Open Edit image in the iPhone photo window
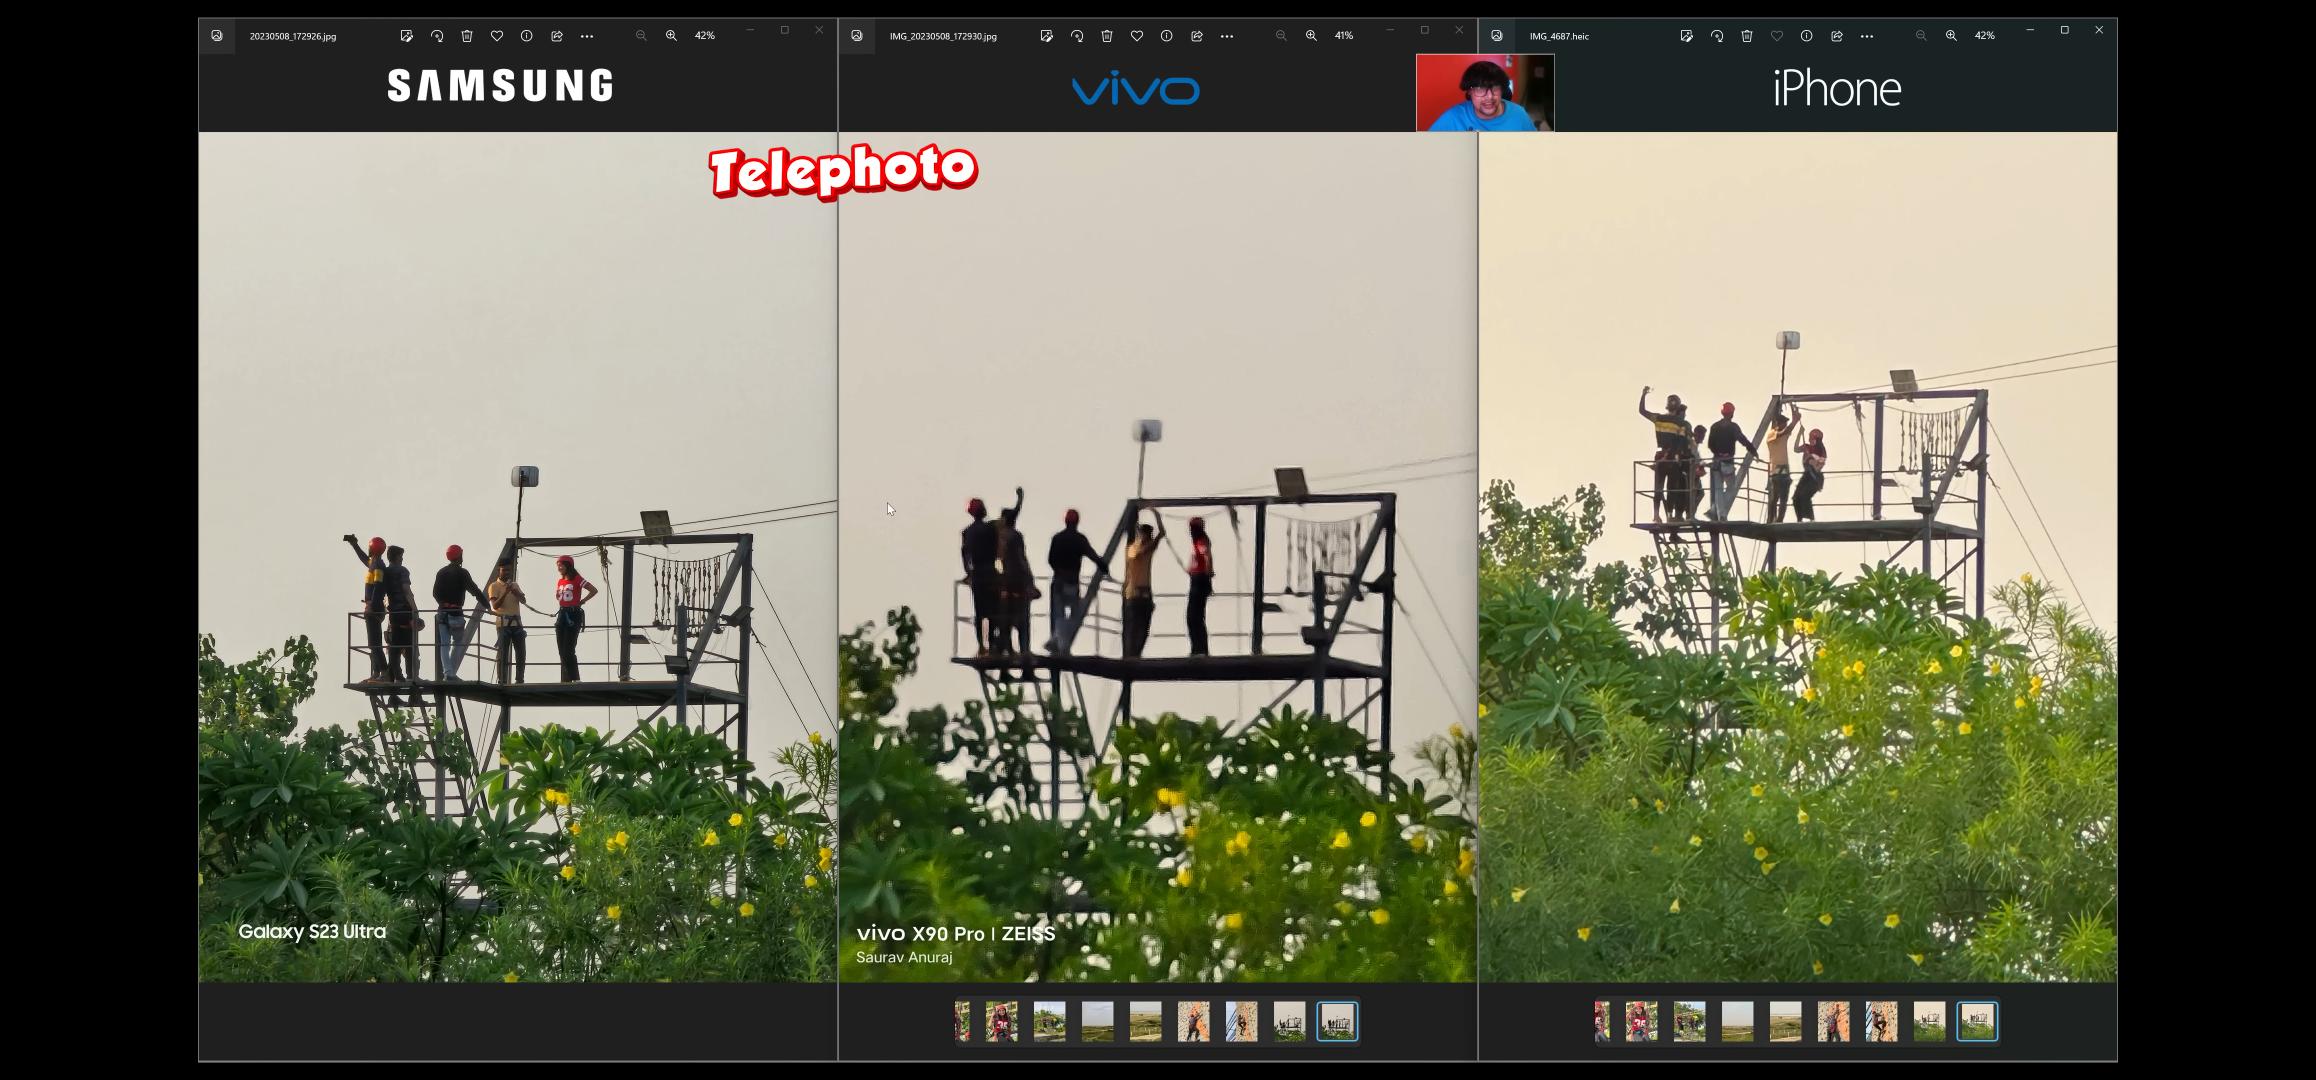The width and height of the screenshot is (2316, 1080). [x=1686, y=36]
